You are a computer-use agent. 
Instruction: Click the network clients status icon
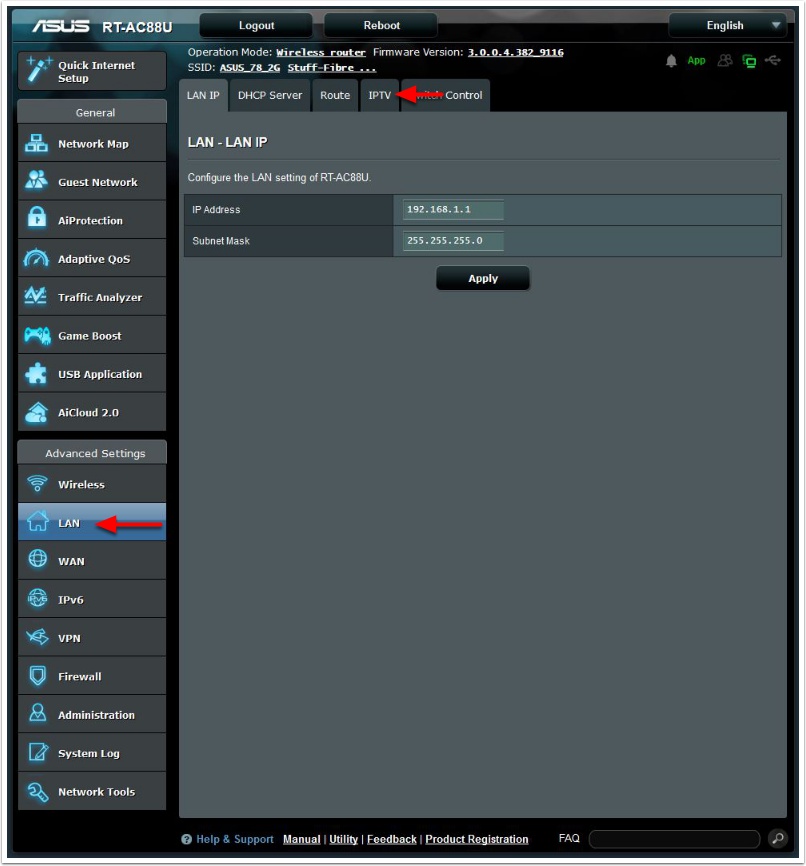click(750, 61)
